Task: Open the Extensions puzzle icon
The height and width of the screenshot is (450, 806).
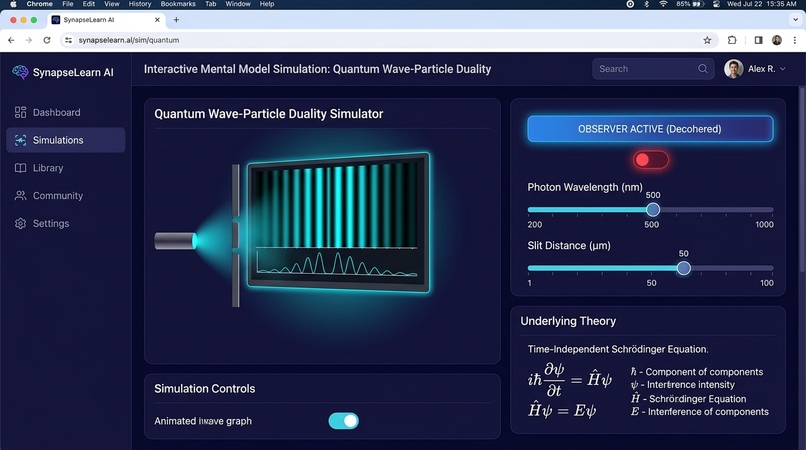Action: point(732,40)
